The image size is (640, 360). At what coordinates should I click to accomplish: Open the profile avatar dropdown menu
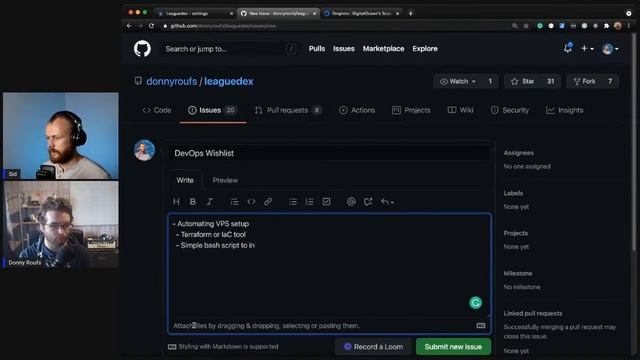pos(610,49)
